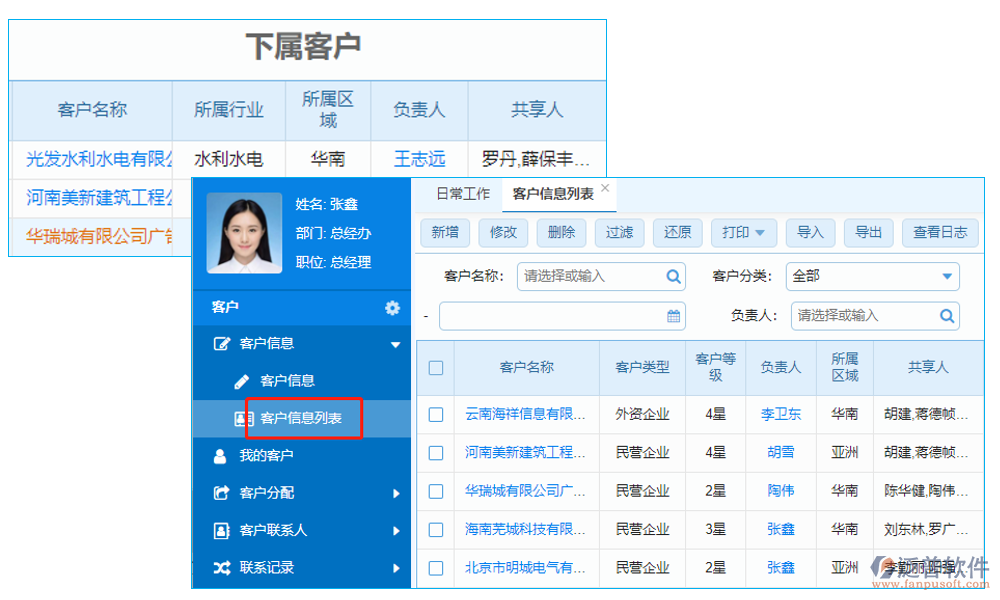Click the share icon beside 客户分配
The image size is (1000, 600).
[219, 491]
